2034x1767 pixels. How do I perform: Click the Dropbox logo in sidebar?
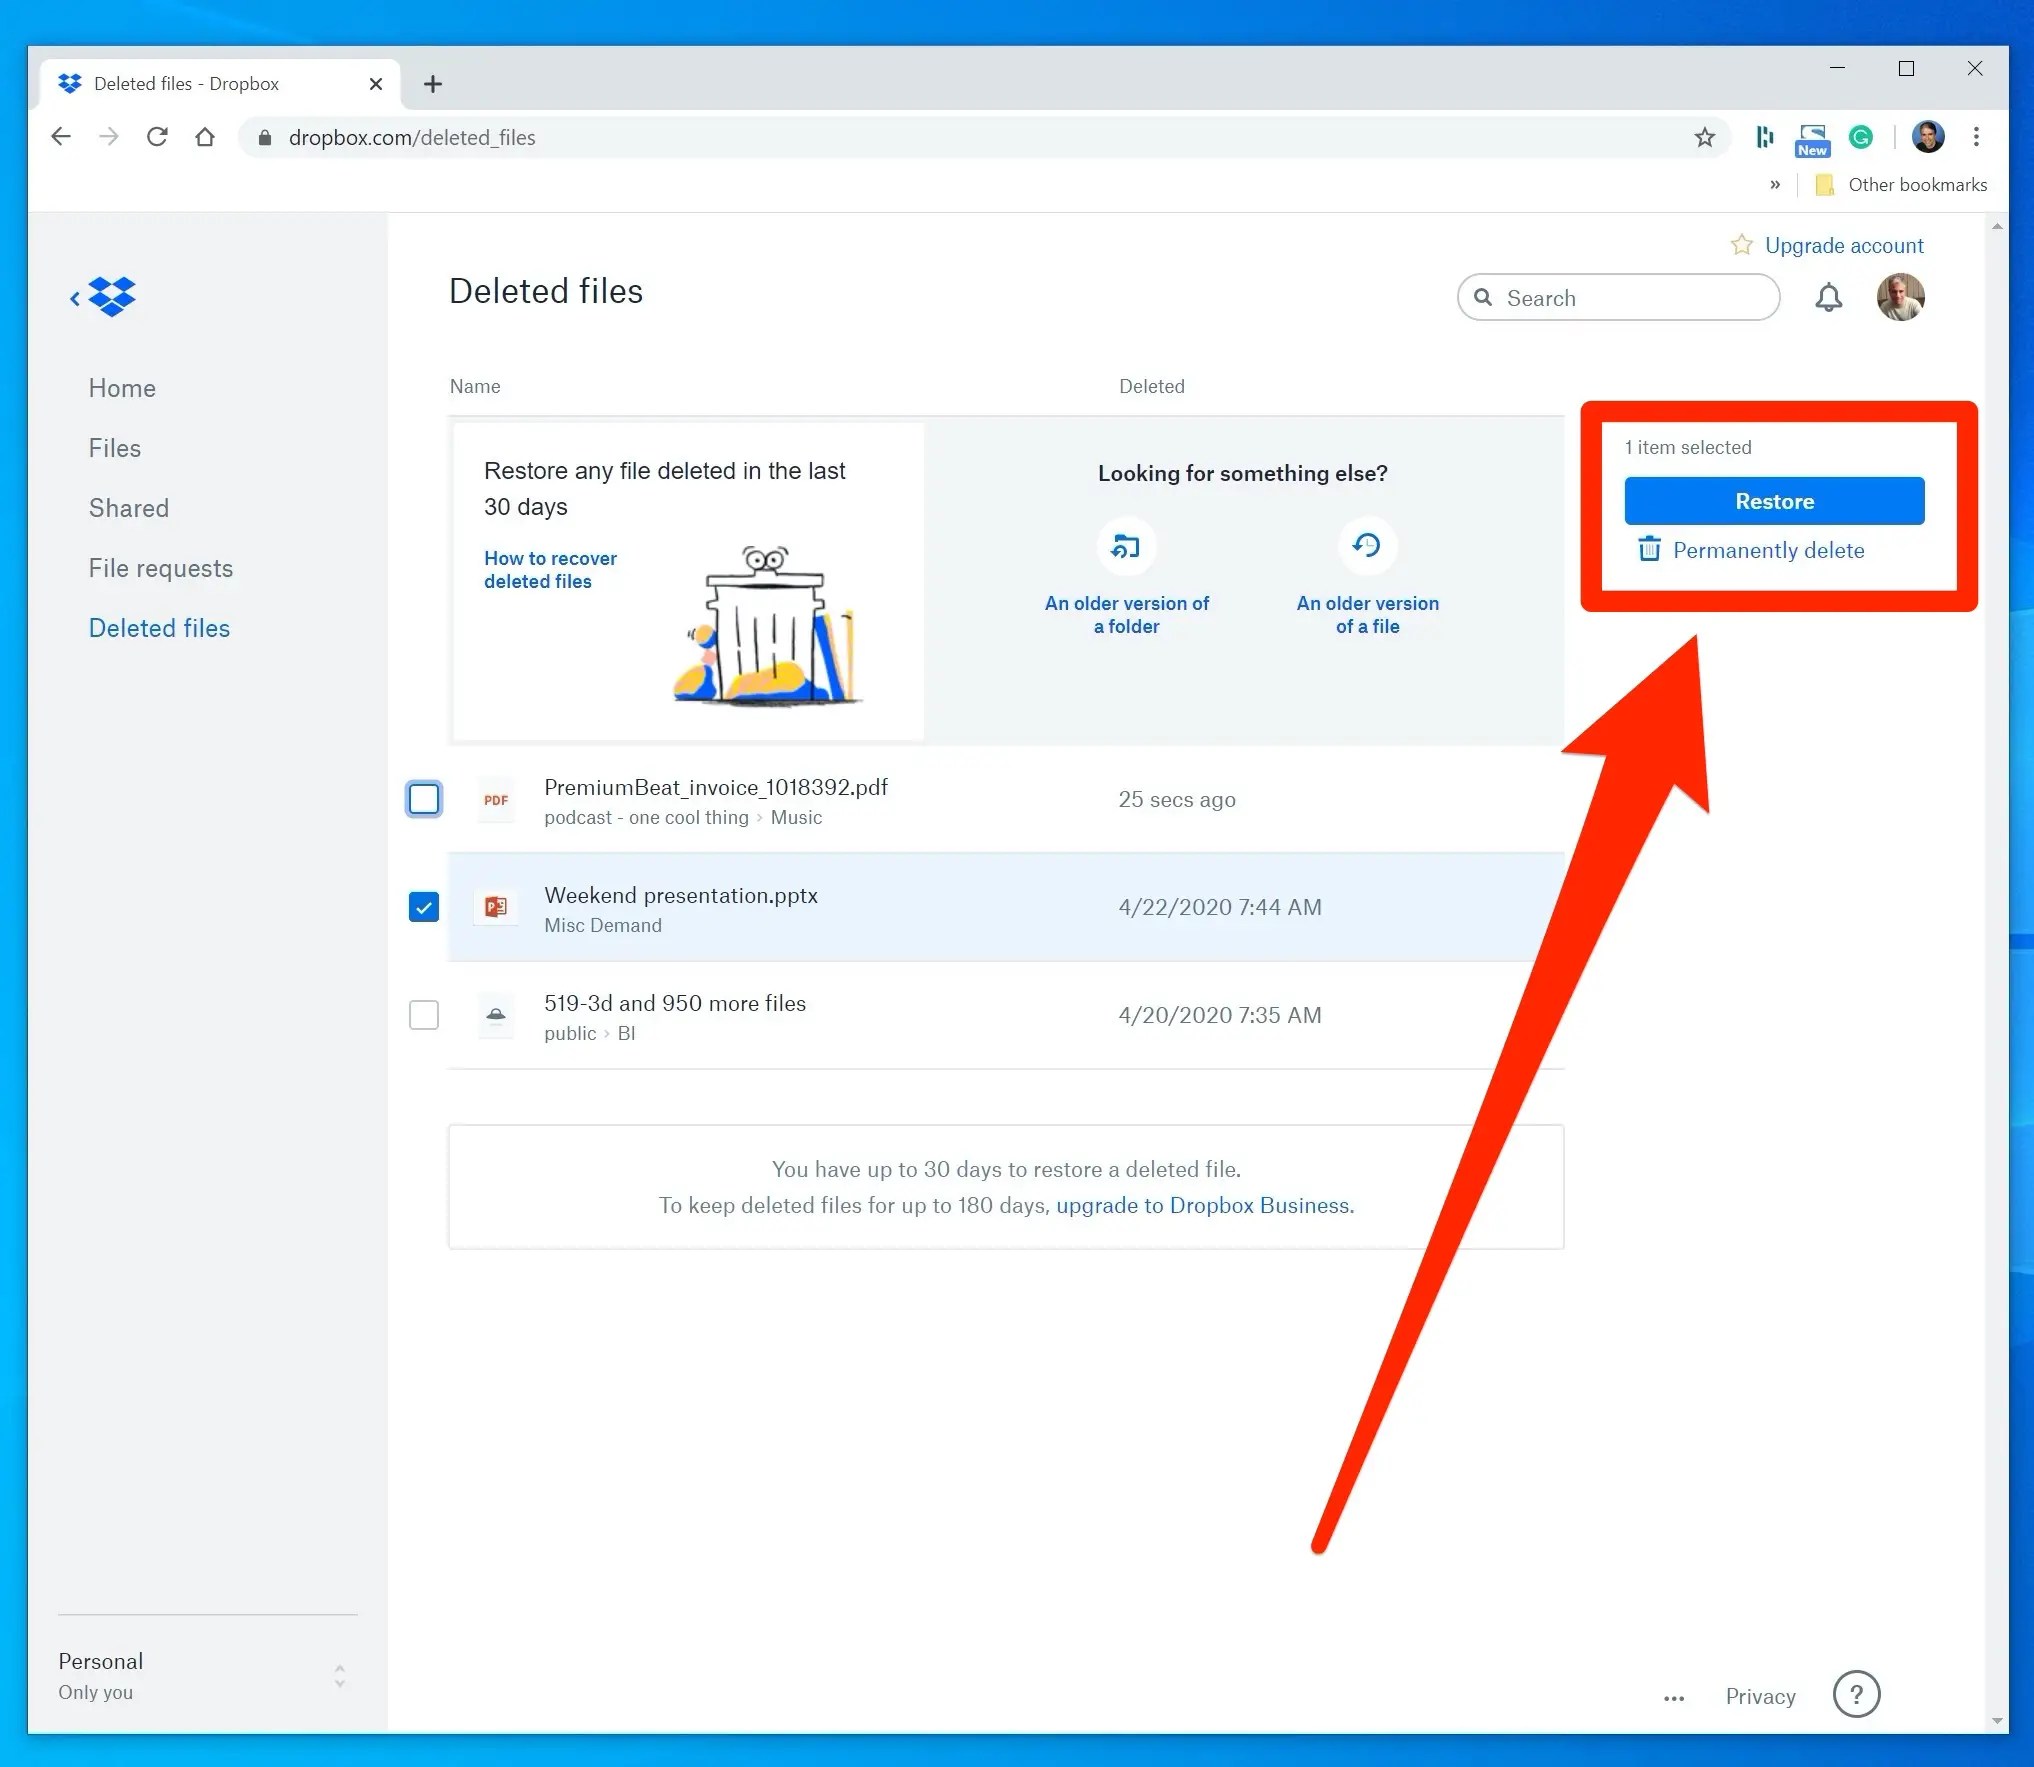coord(111,297)
